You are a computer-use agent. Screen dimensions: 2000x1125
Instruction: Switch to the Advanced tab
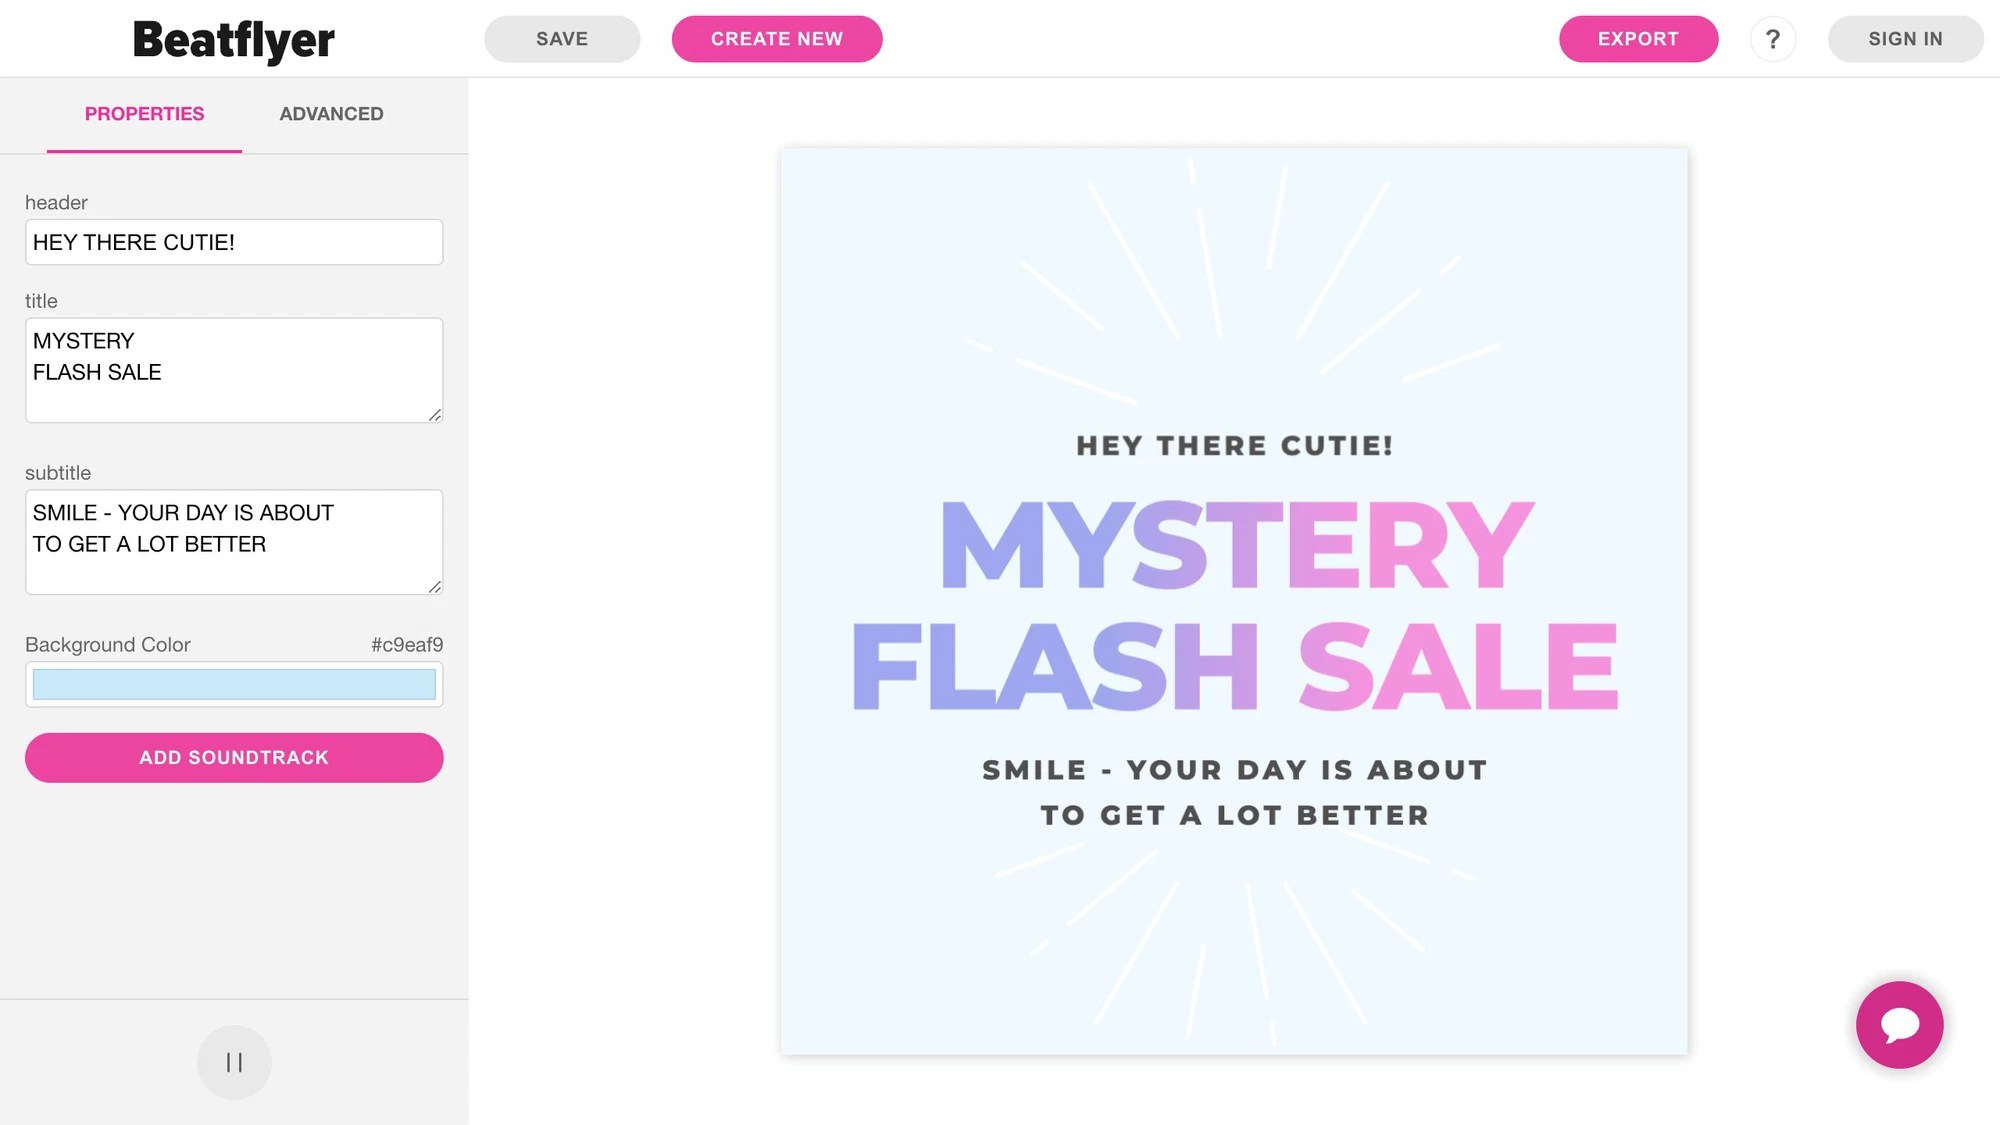pyautogui.click(x=331, y=114)
